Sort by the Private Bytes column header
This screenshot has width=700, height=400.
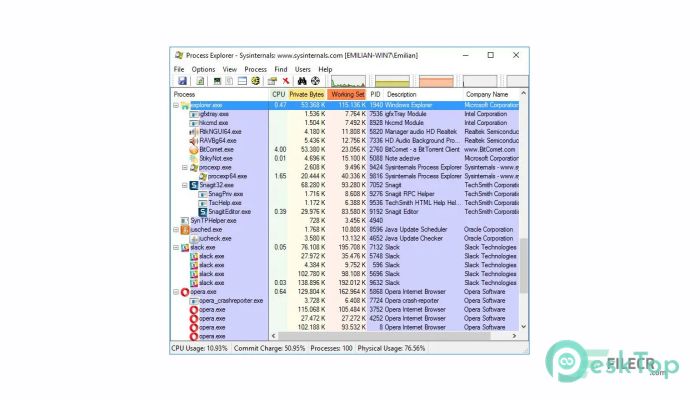pyautogui.click(x=307, y=94)
